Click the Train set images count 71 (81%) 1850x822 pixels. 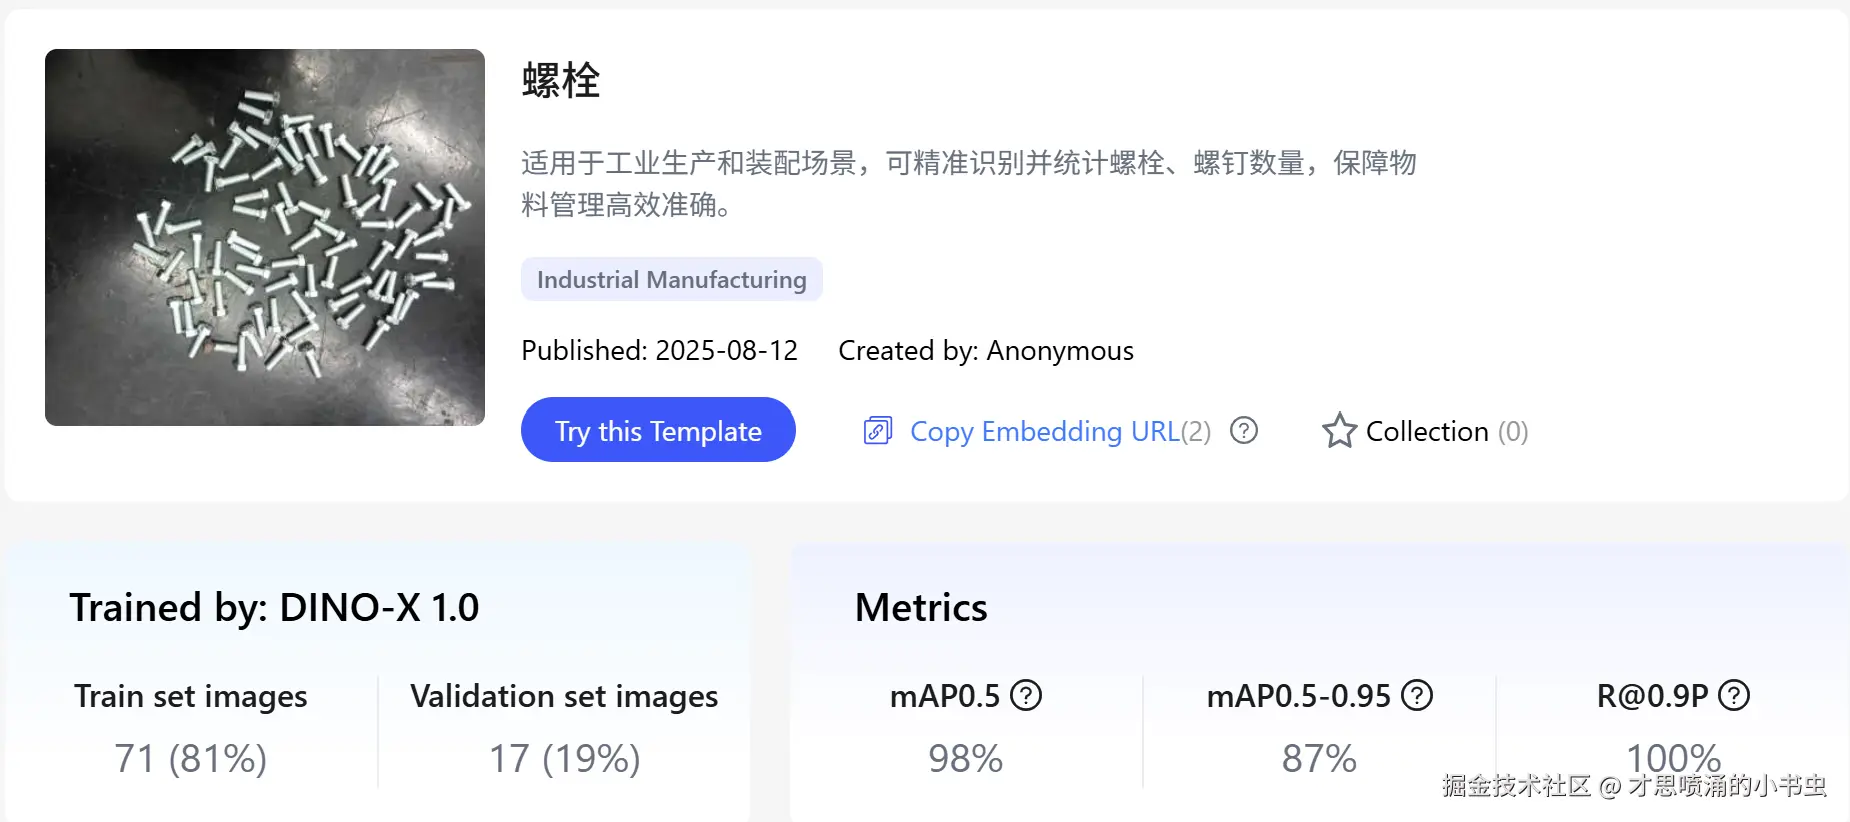pos(190,758)
